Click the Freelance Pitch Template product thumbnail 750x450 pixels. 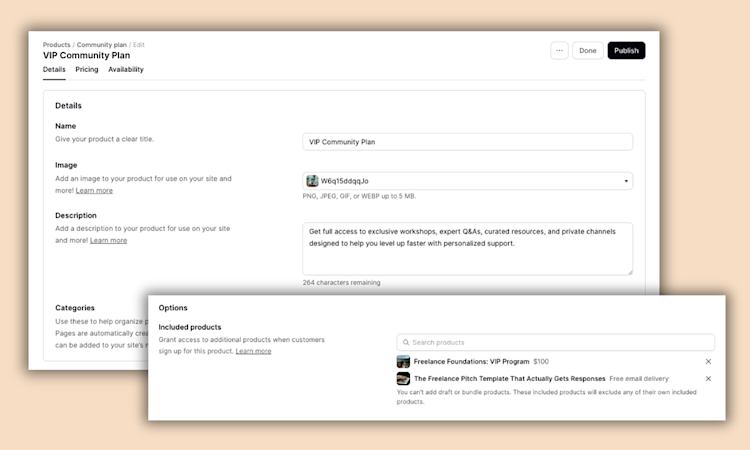[x=403, y=379]
